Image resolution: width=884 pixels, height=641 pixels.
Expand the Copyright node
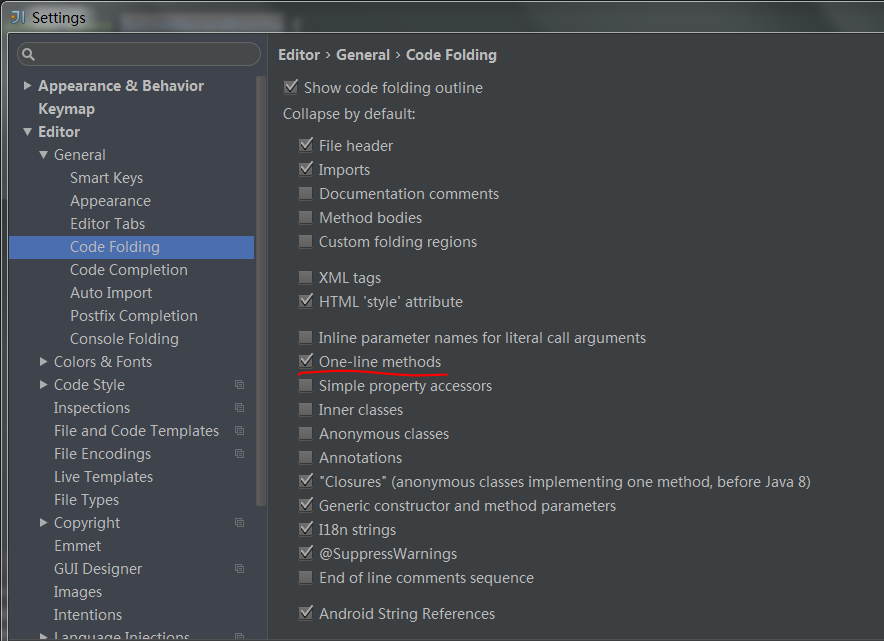click(x=43, y=523)
